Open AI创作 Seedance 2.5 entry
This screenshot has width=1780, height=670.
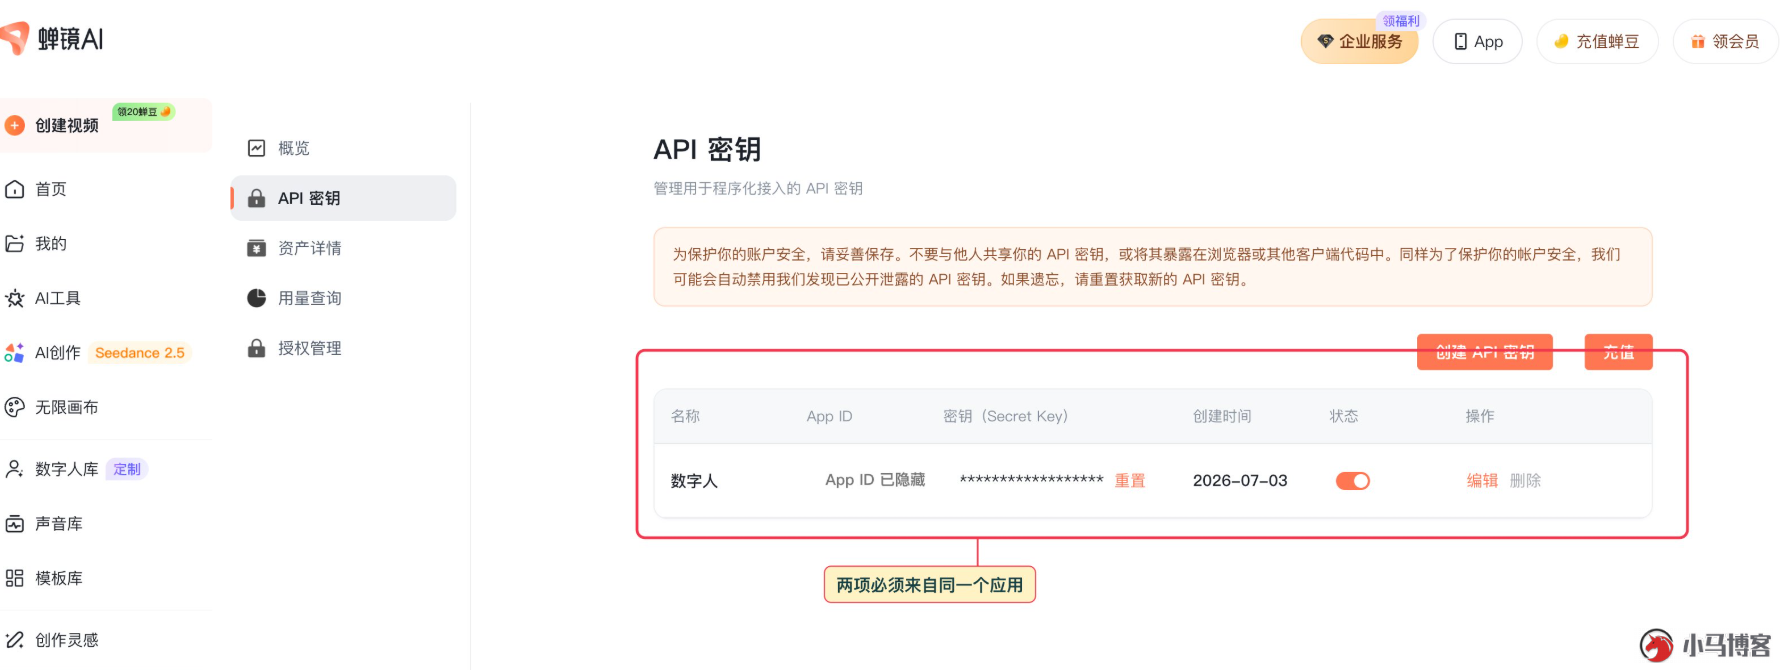[x=97, y=352]
